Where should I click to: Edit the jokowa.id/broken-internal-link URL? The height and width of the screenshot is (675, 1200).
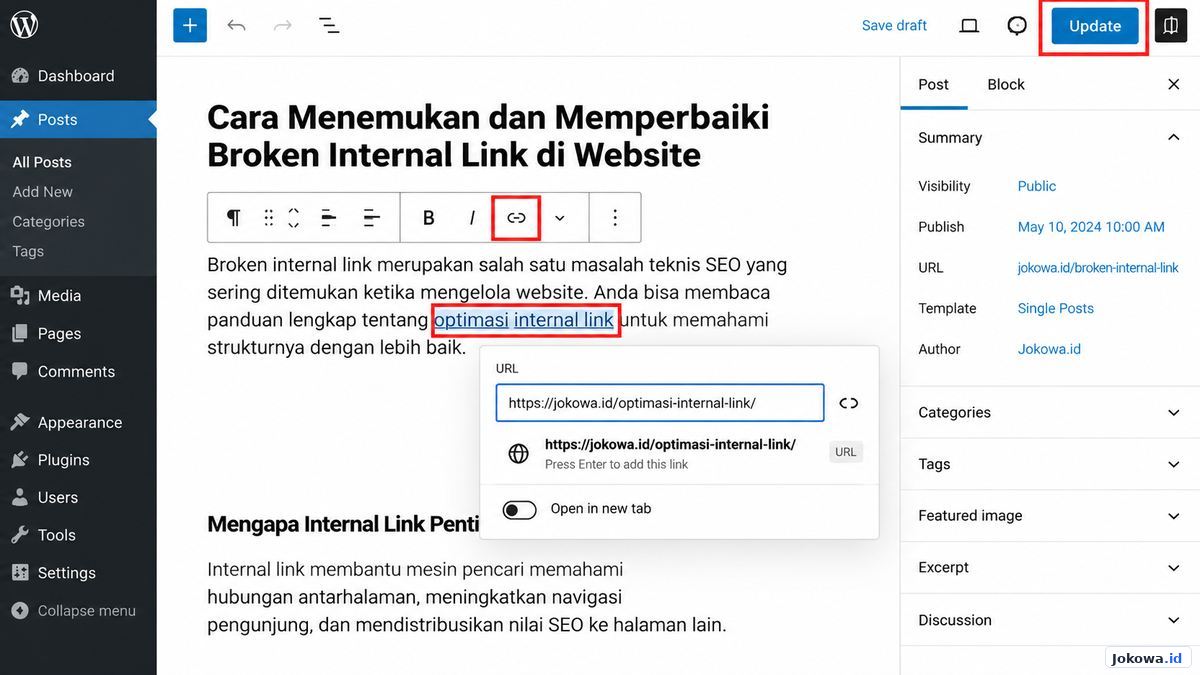coord(1098,268)
